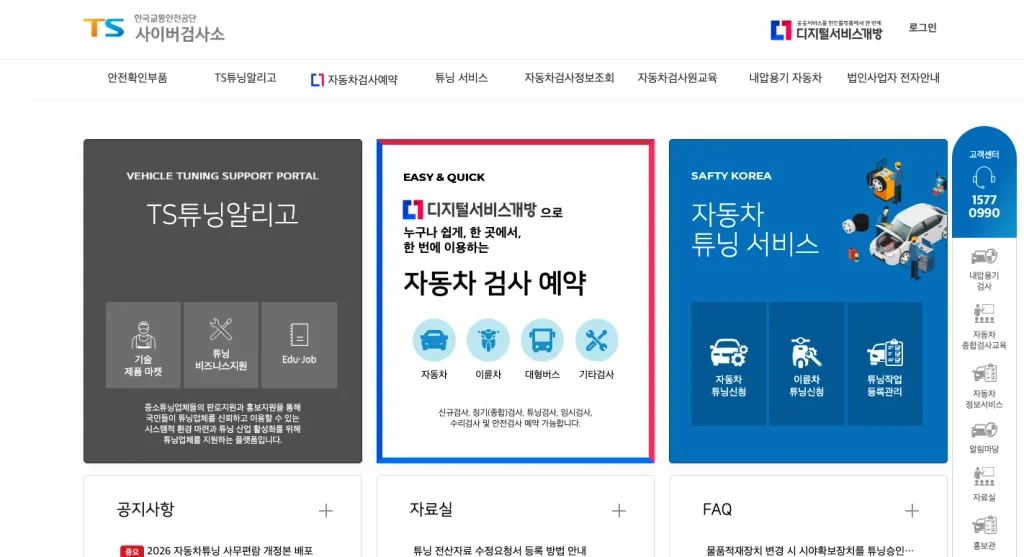Screen dimensions: 1024x557
Task: Click the 자동차 검사 예약 heading
Action: click(x=494, y=283)
